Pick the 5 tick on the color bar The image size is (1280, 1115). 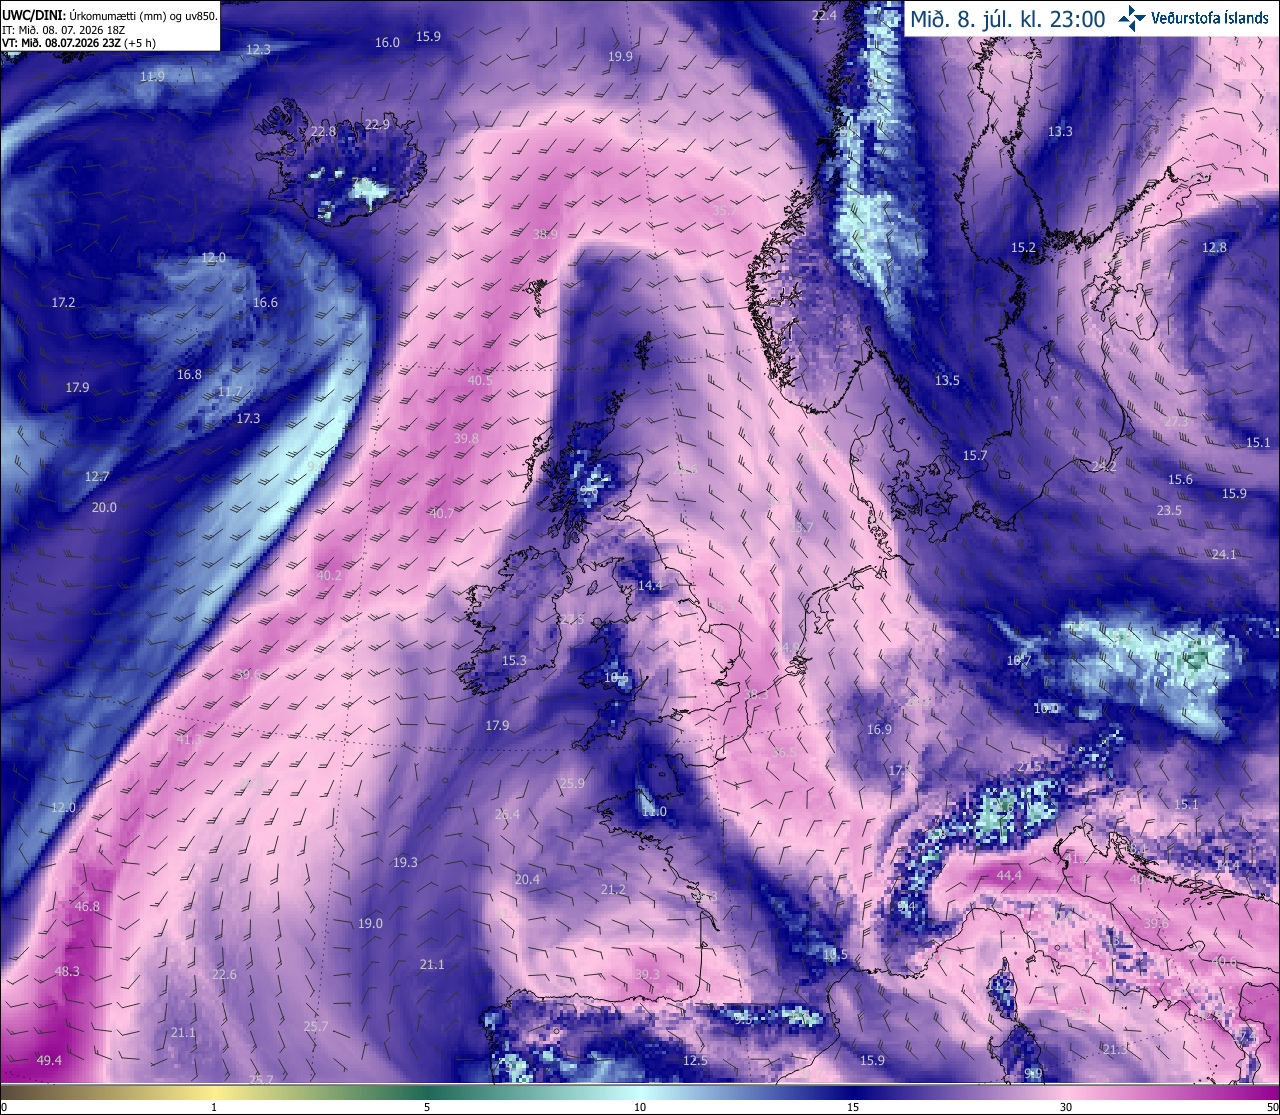(427, 1107)
